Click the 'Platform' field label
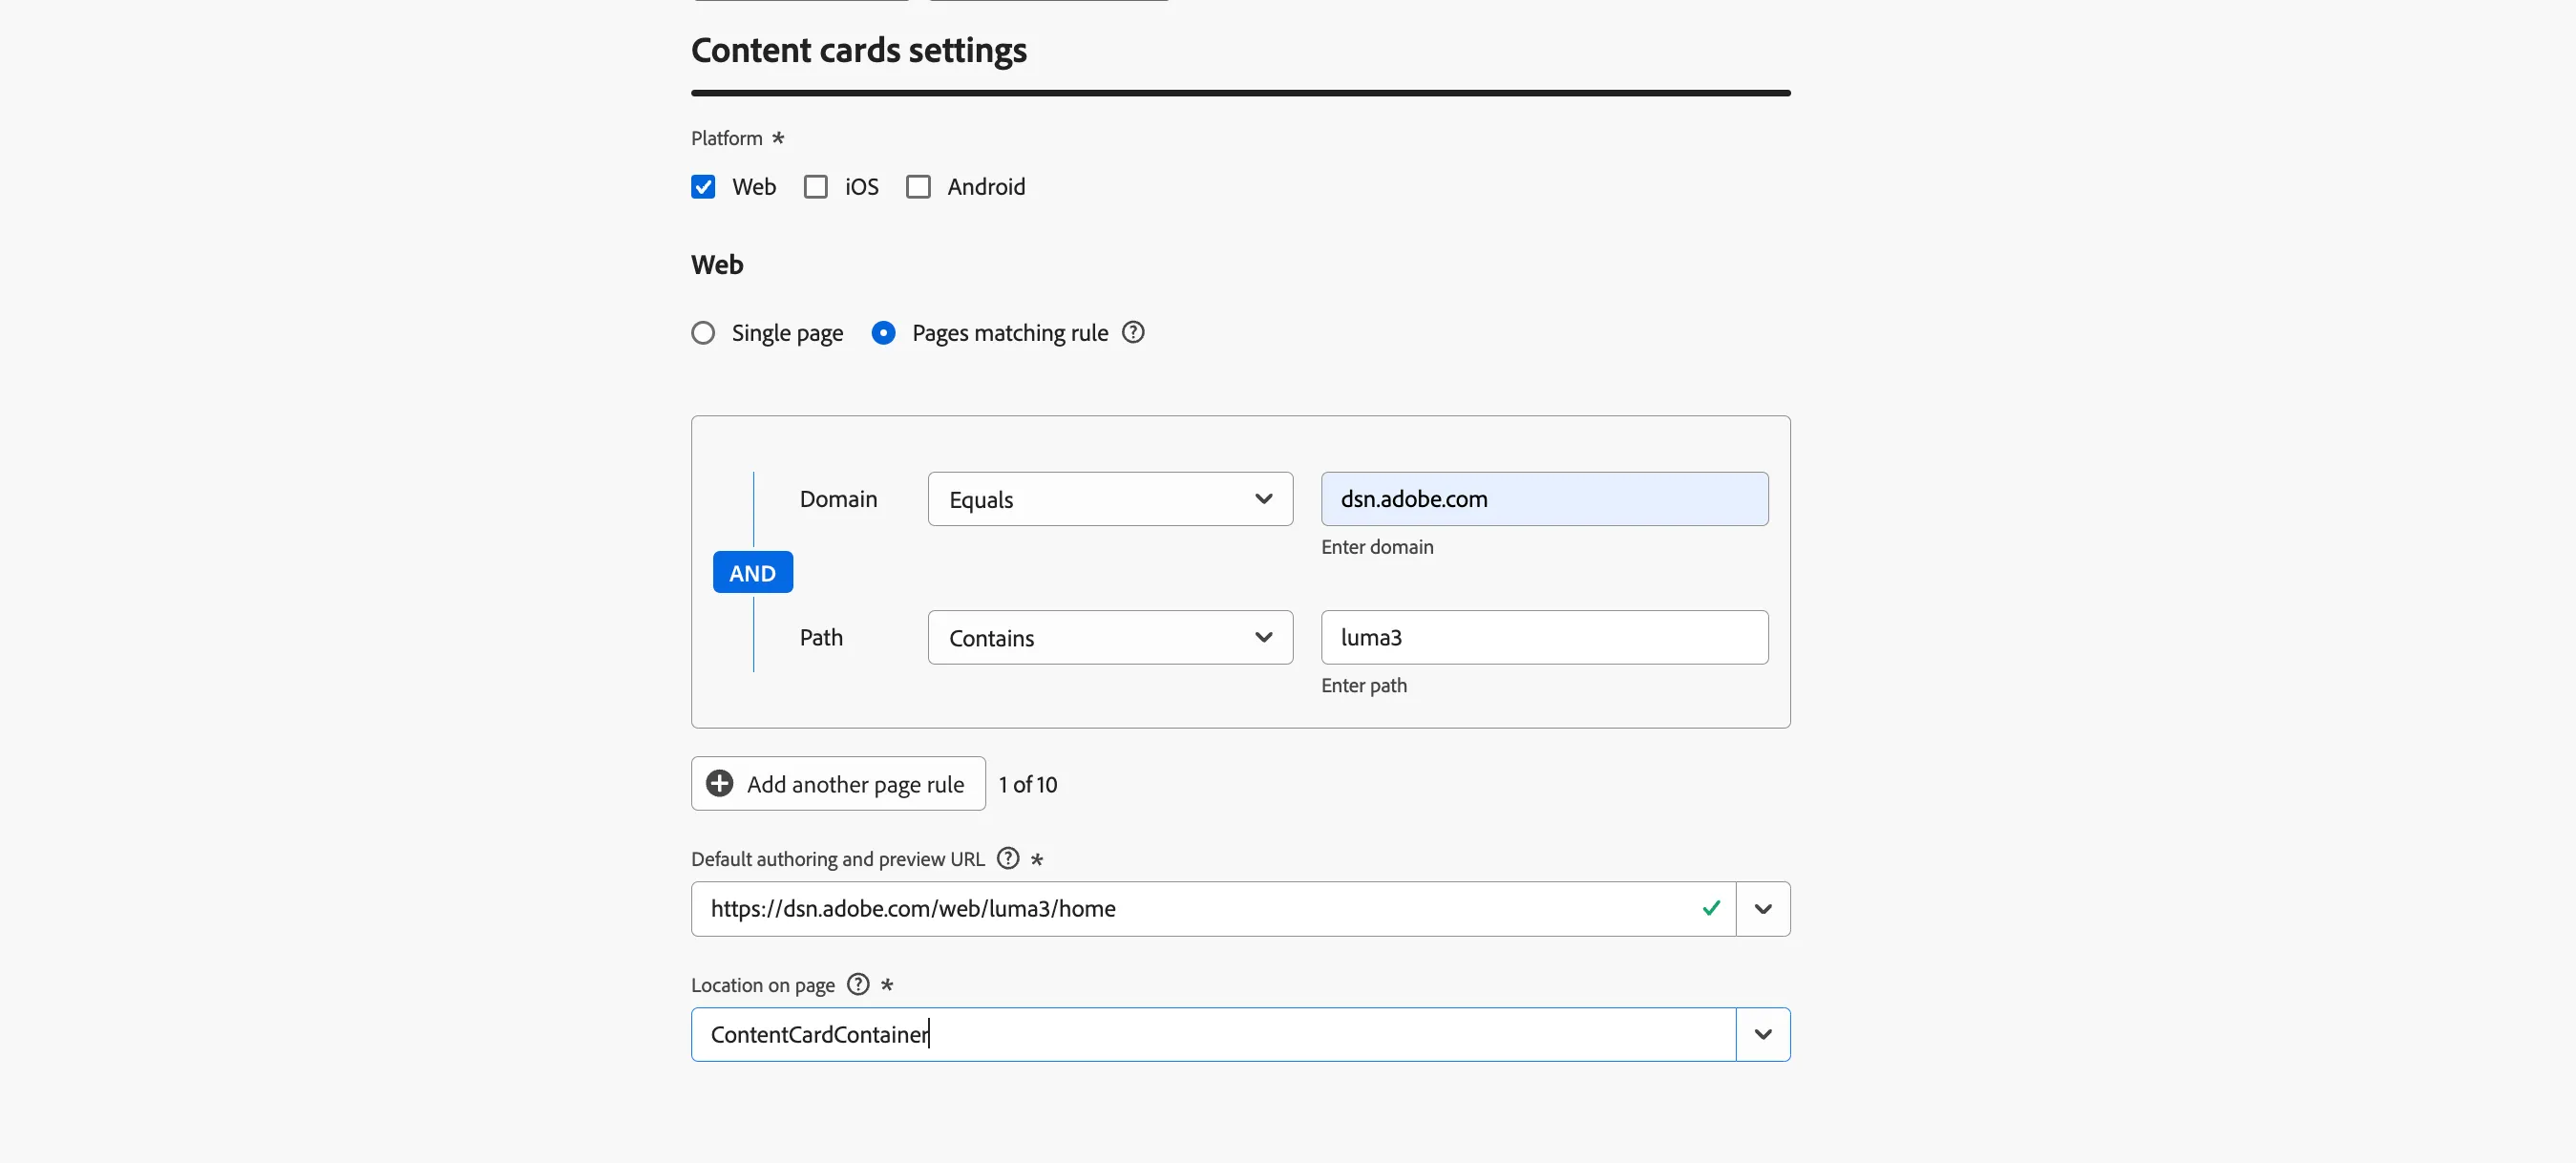 [x=727, y=138]
